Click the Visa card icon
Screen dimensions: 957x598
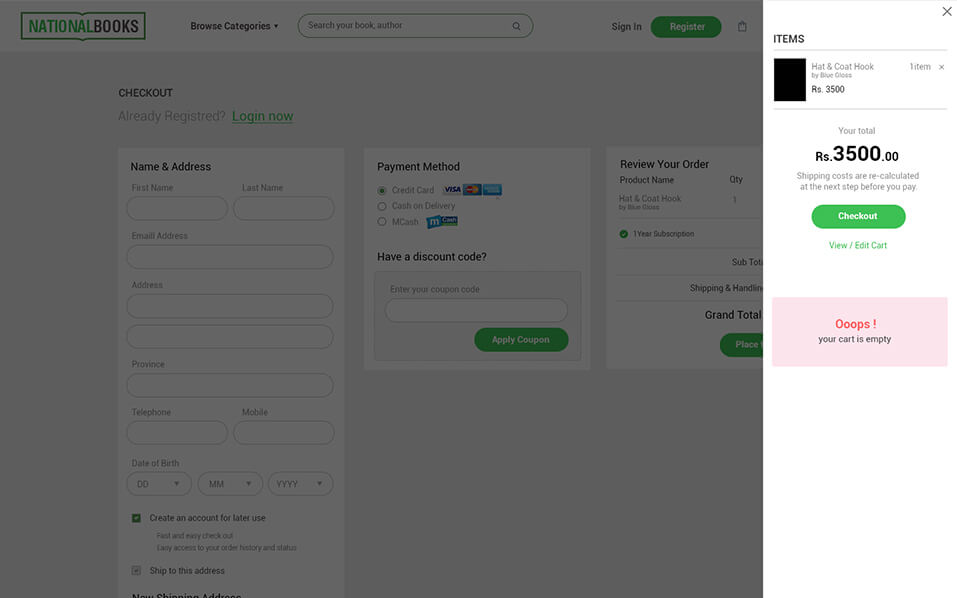pyautogui.click(x=452, y=190)
